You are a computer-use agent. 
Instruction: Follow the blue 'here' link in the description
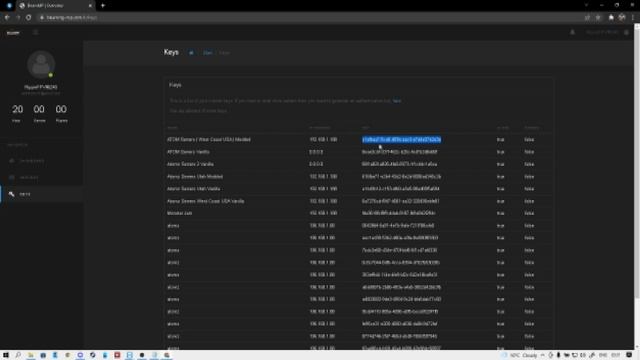click(397, 100)
